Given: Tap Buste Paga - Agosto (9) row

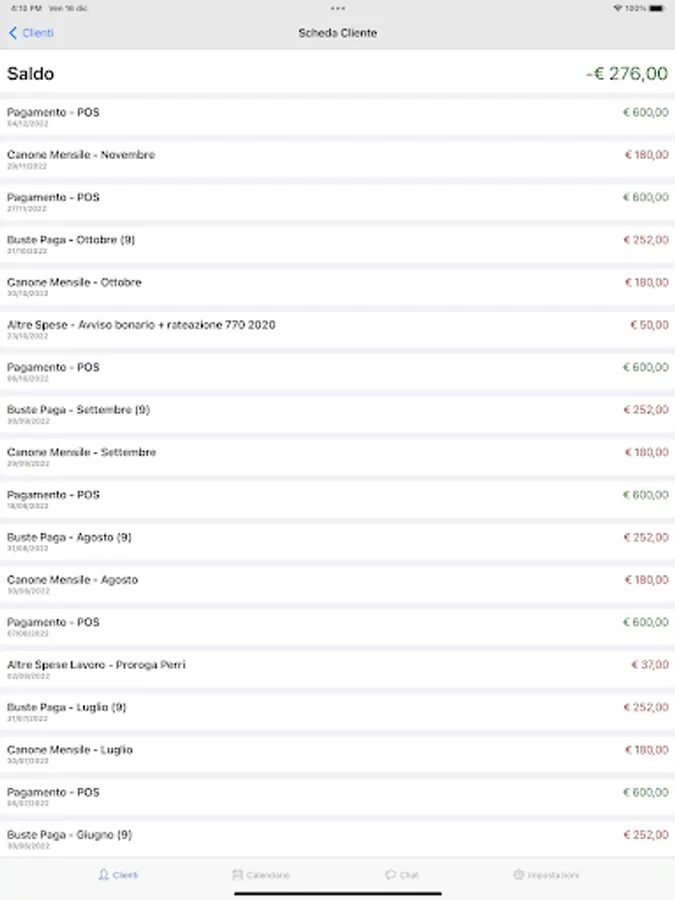Looking at the screenshot, I should click(x=69, y=538).
